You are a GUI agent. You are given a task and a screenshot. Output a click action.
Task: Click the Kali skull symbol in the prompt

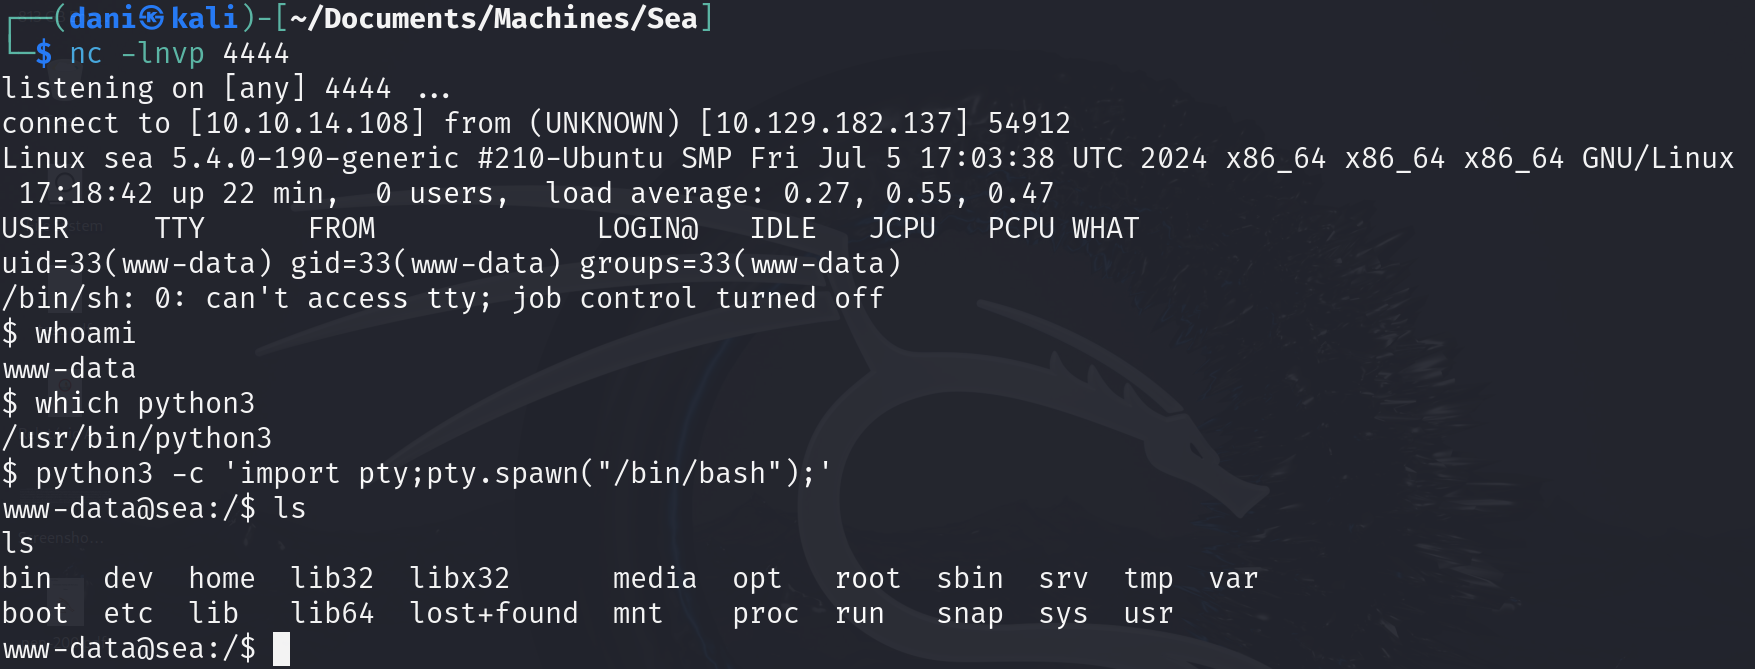152,18
